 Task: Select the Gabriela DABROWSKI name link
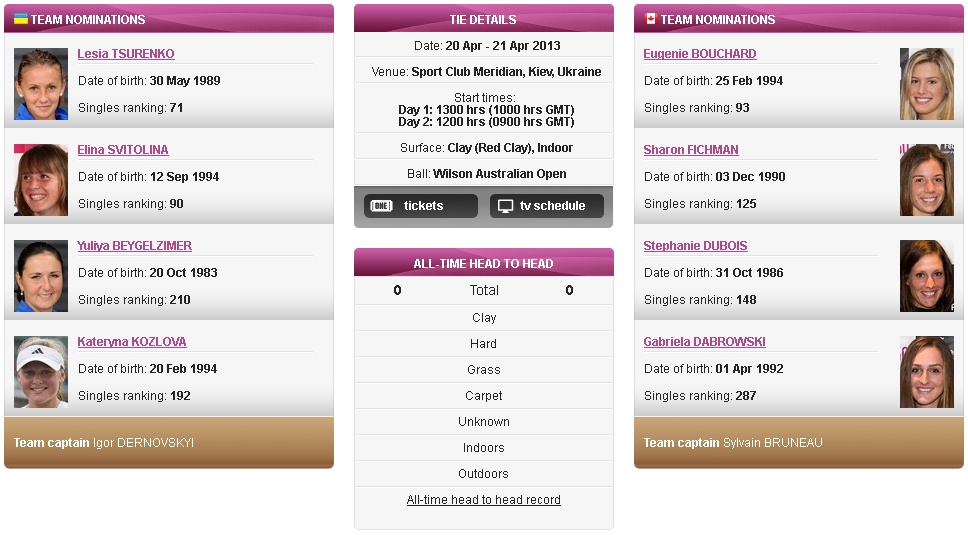704,342
